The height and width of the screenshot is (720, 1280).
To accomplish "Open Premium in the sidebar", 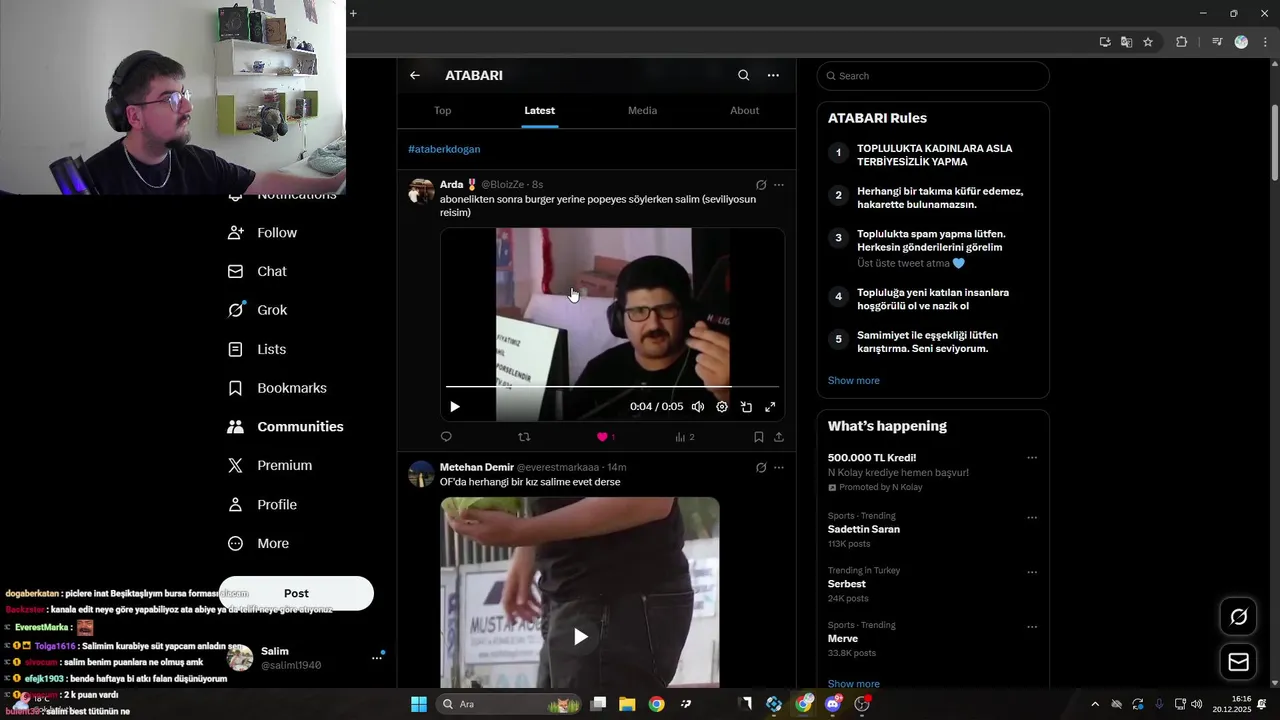I will (270, 465).
